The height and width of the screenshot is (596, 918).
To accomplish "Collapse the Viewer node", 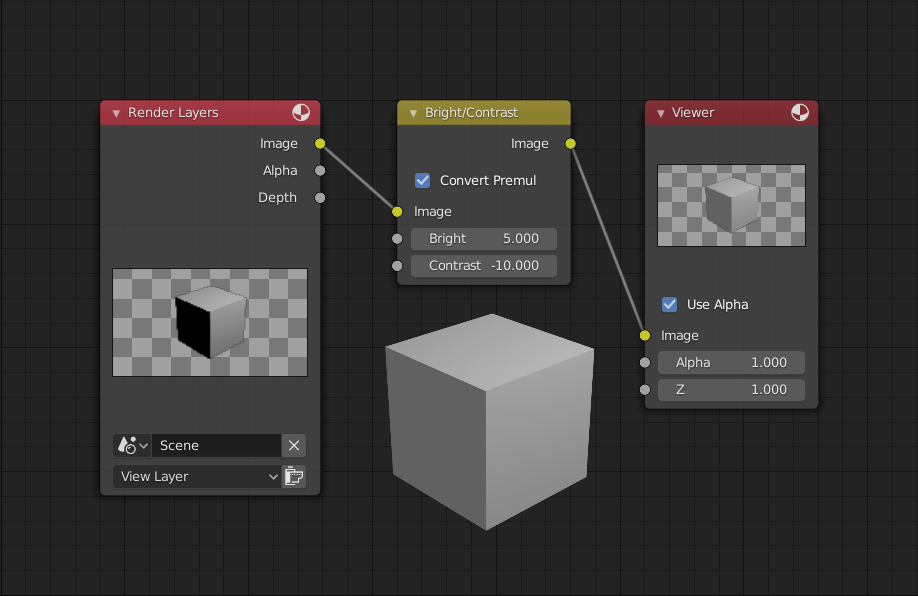I will click(663, 112).
